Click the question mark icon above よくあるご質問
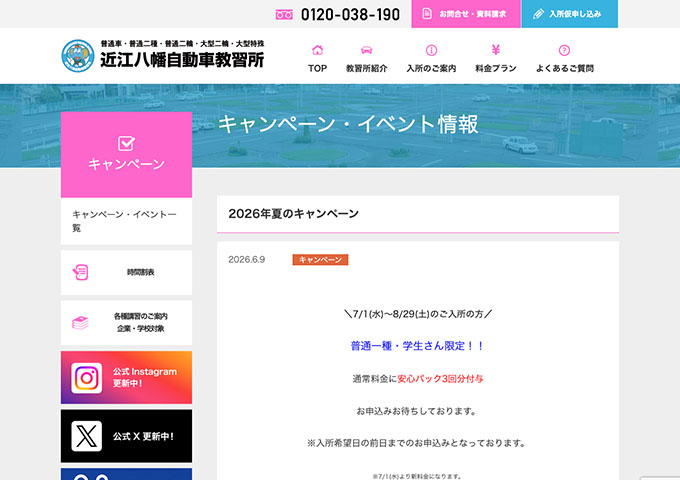This screenshot has height=480, width=680. tap(564, 50)
